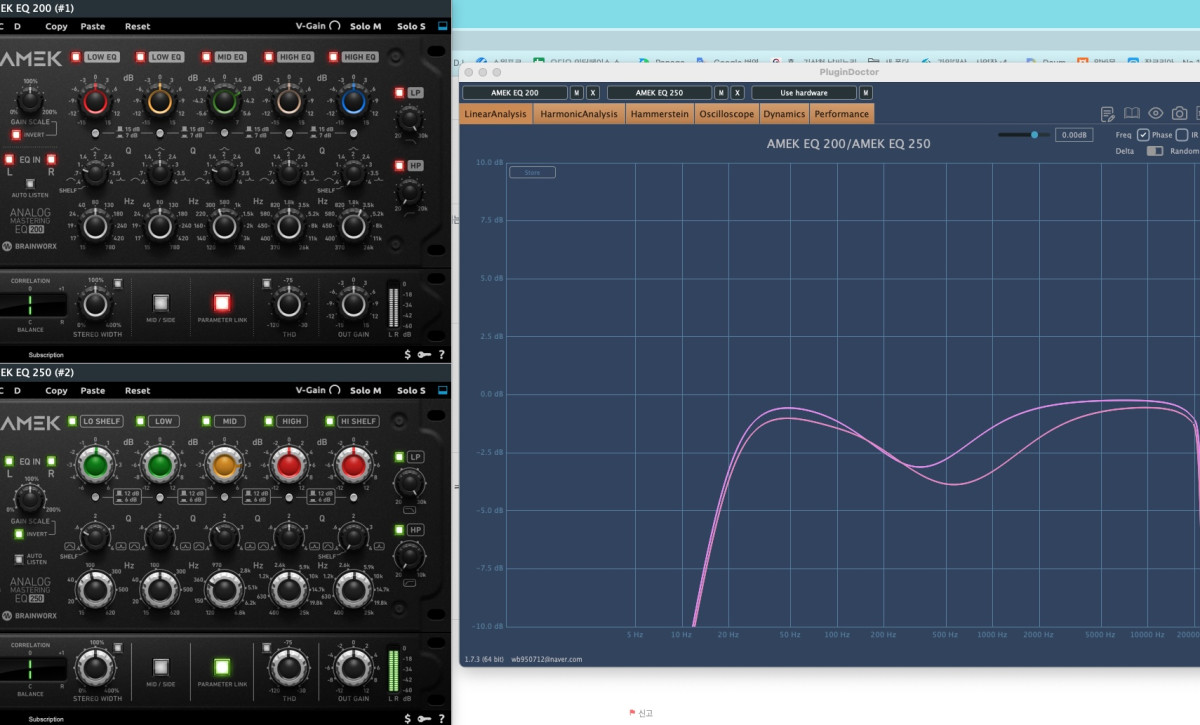Viewport: 1200px width, 725px height.
Task: Open the AMEK EQ 250 plugin slot selector
Action: [659, 93]
